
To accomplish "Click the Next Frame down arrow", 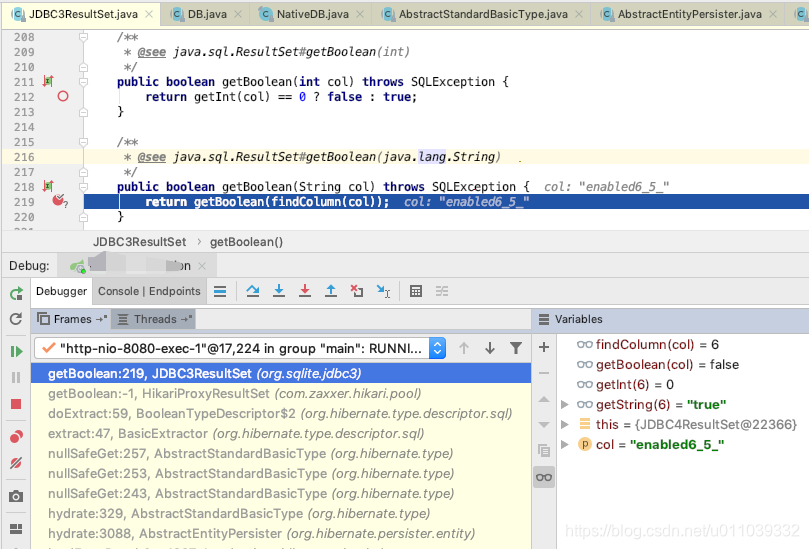I will click(x=490, y=348).
